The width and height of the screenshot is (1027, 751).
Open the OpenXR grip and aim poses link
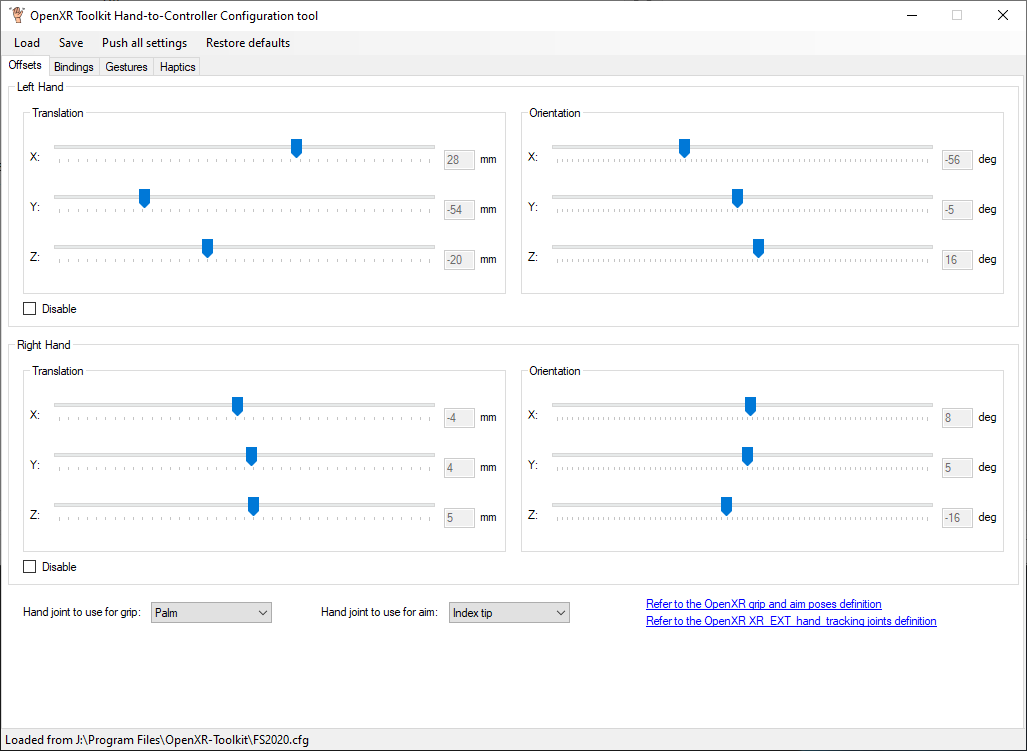click(x=763, y=604)
